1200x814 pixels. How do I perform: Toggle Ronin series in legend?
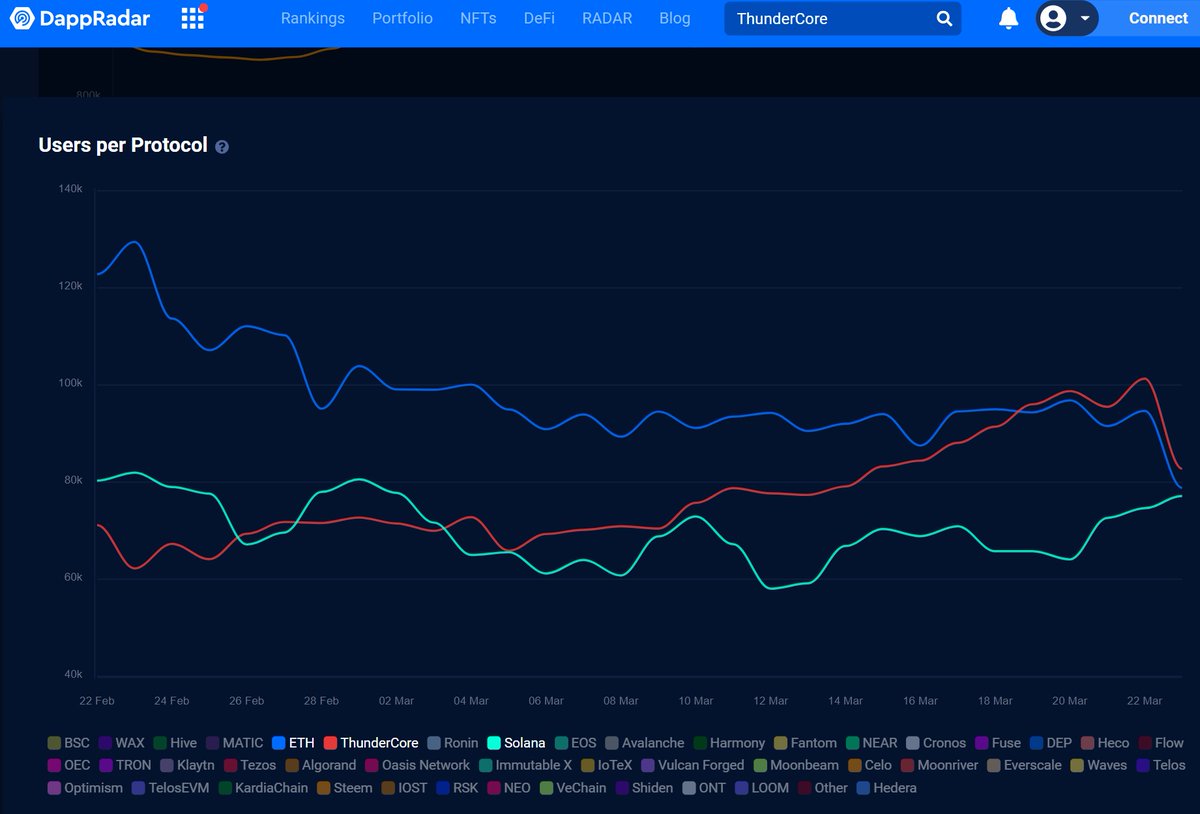tap(453, 743)
